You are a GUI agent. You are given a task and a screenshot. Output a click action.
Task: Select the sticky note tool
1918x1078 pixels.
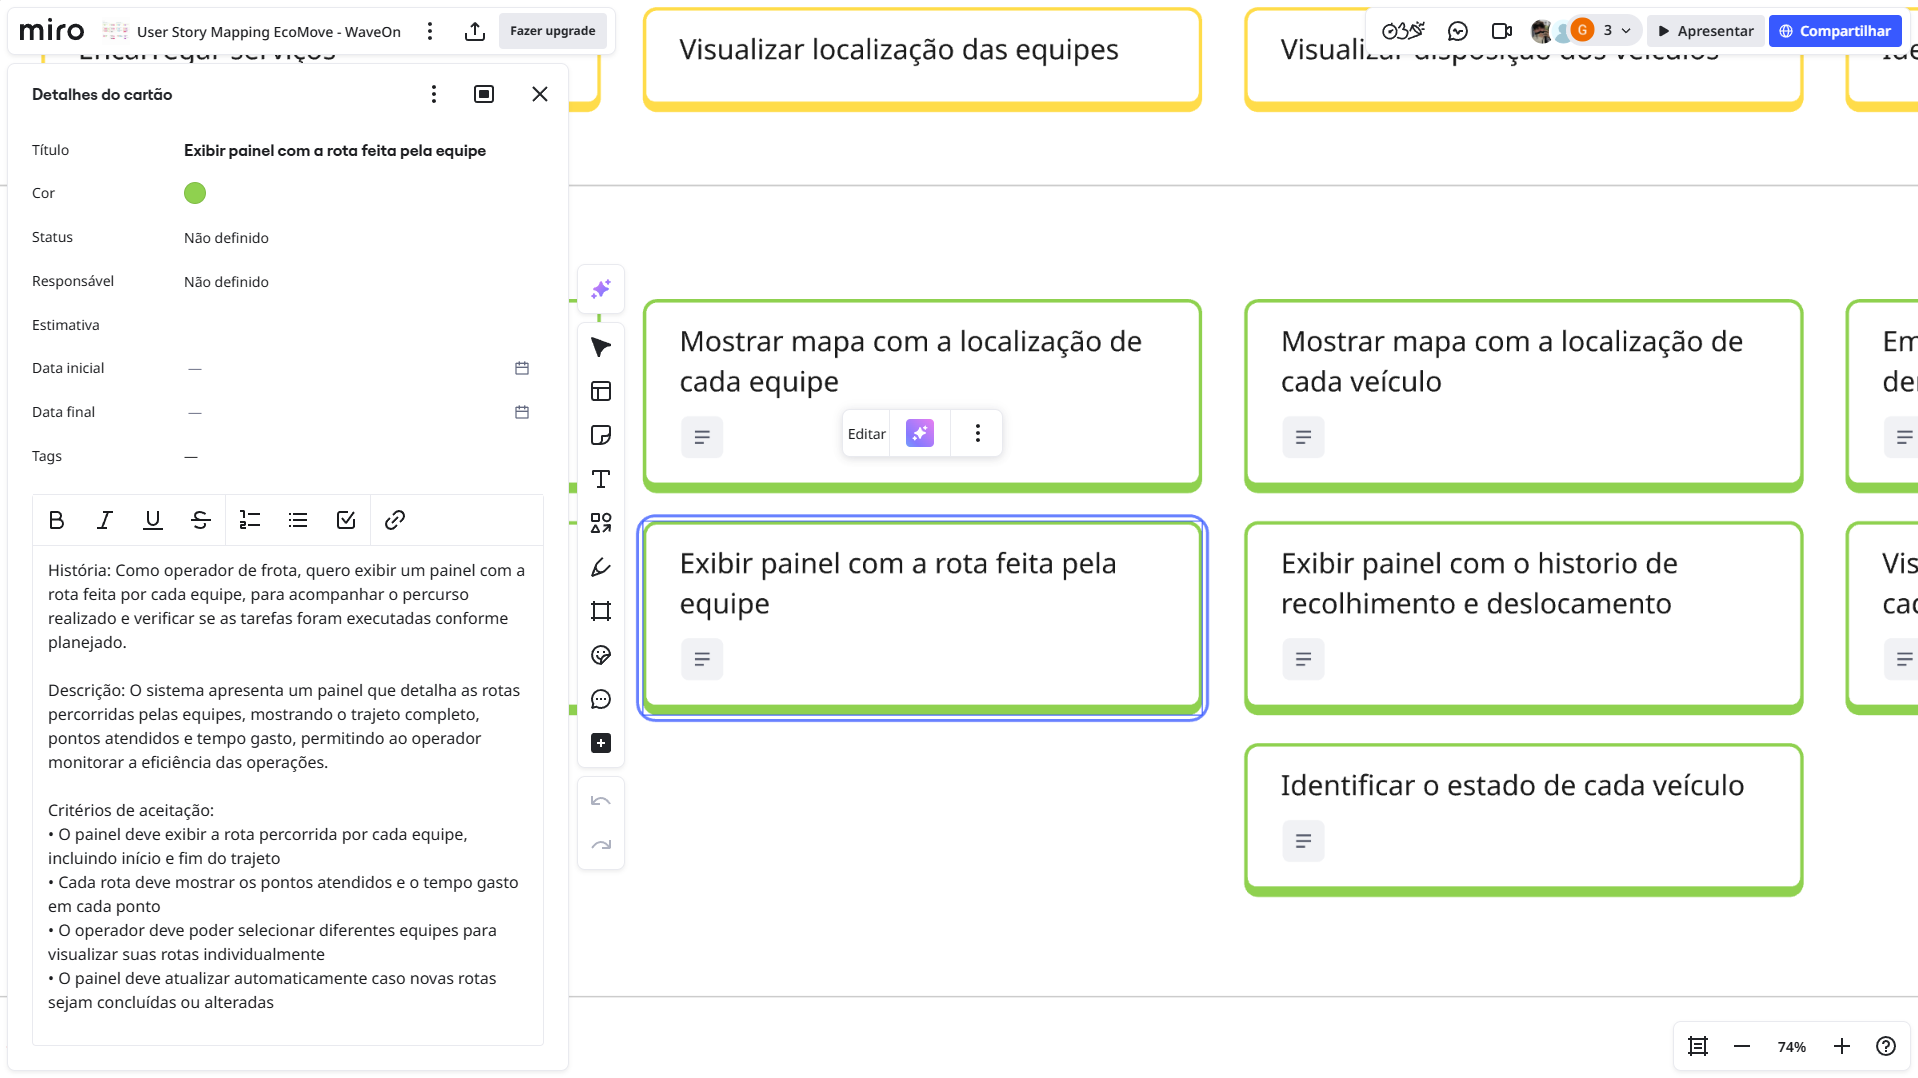coord(601,435)
